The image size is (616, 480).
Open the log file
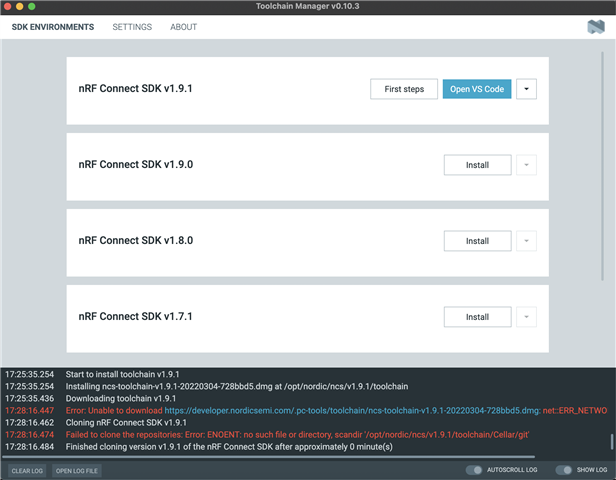77,471
